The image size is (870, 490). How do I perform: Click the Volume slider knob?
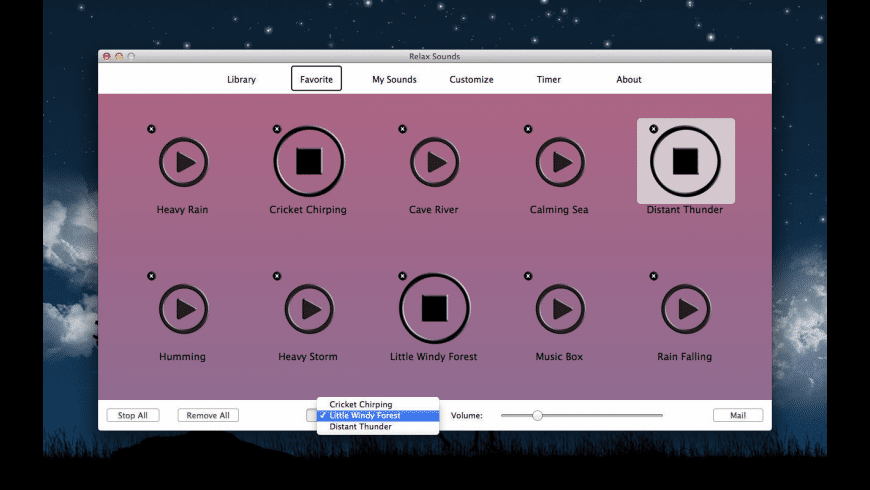click(537, 415)
